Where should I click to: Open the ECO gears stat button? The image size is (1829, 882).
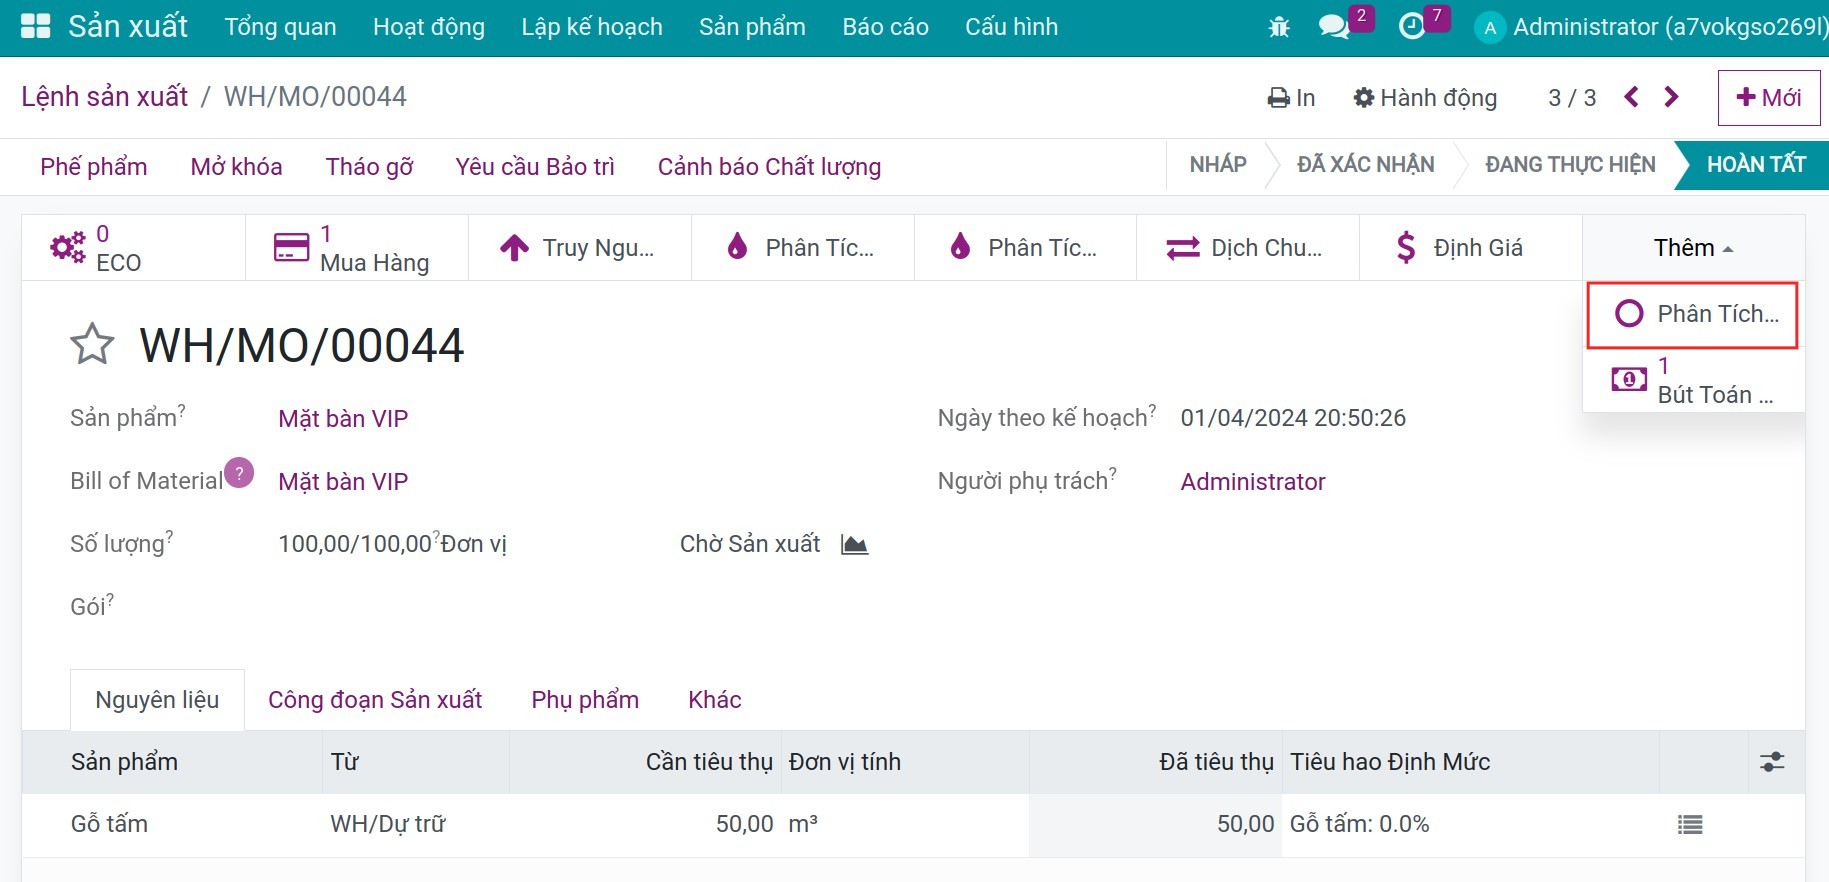(x=134, y=248)
